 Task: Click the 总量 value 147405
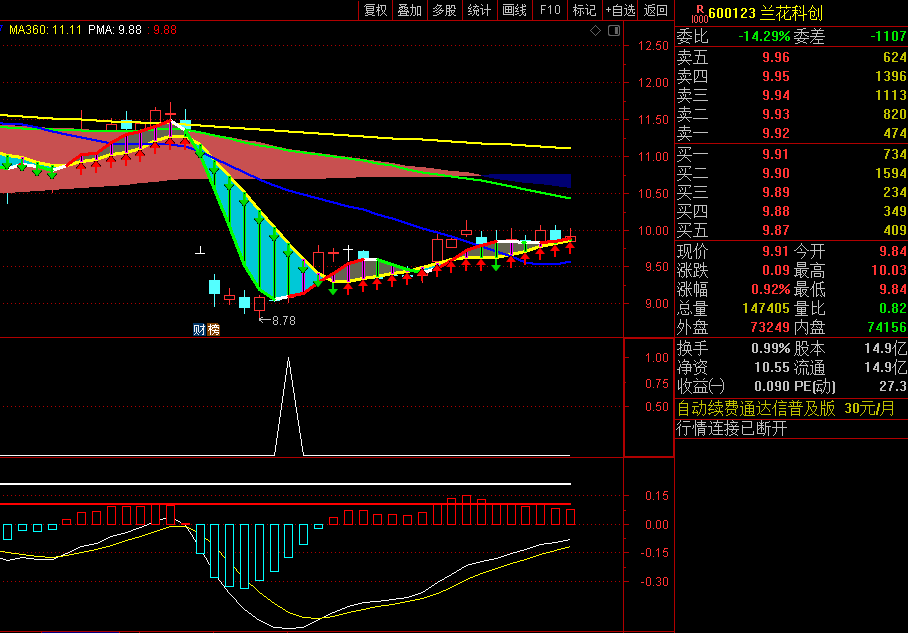(766, 308)
